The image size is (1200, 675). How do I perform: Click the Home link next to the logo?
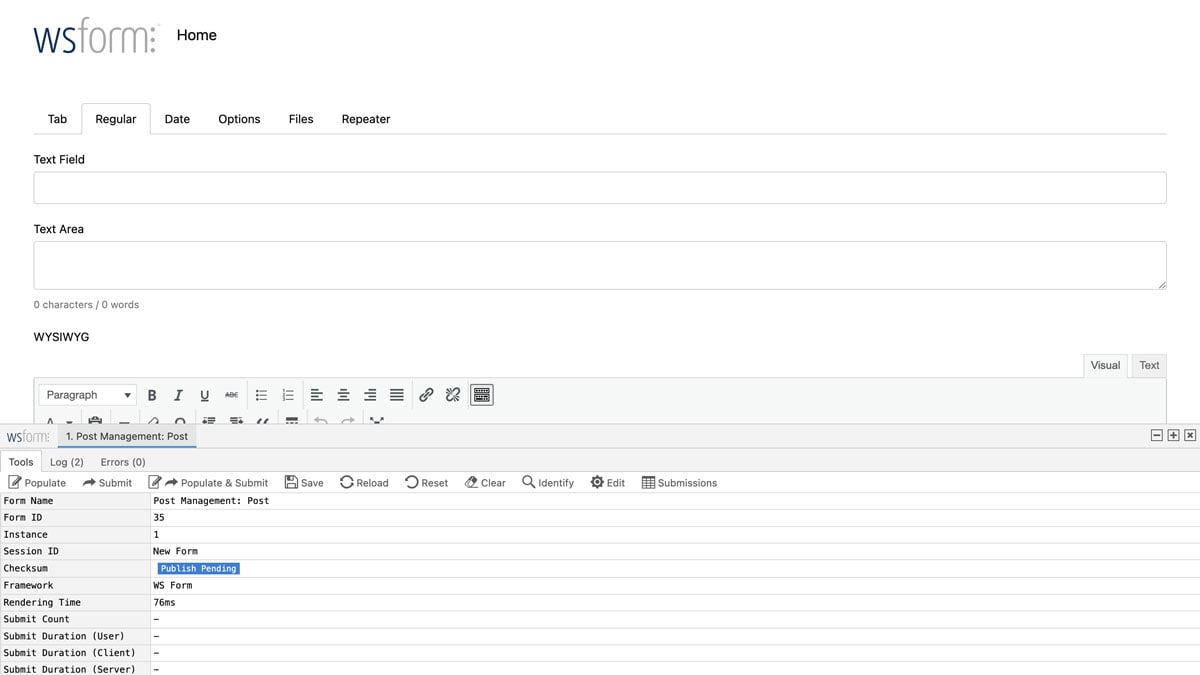(196, 35)
